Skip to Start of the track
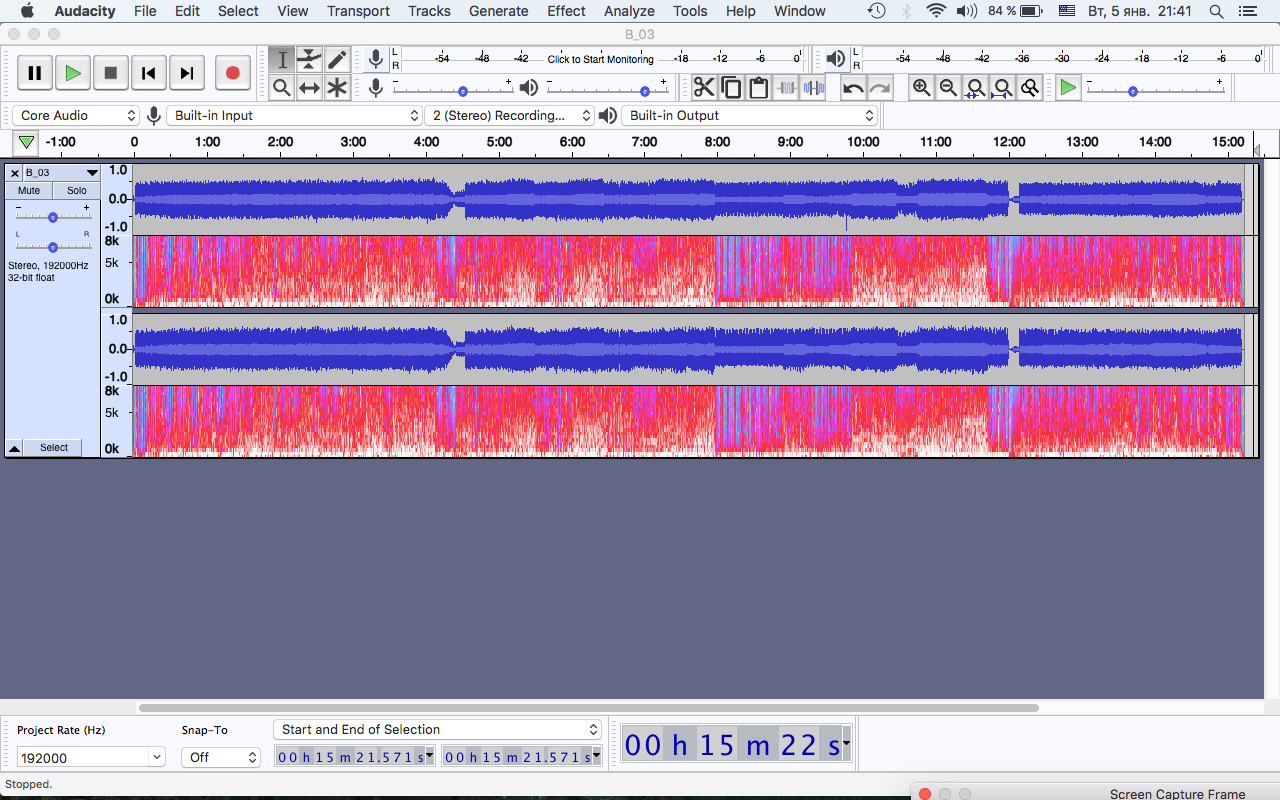 (x=148, y=73)
